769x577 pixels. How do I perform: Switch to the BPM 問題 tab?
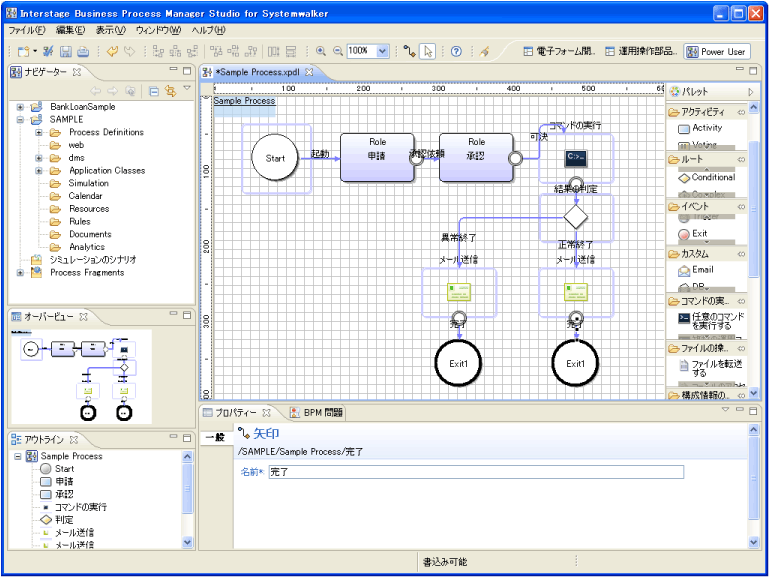pyautogui.click(x=317, y=413)
